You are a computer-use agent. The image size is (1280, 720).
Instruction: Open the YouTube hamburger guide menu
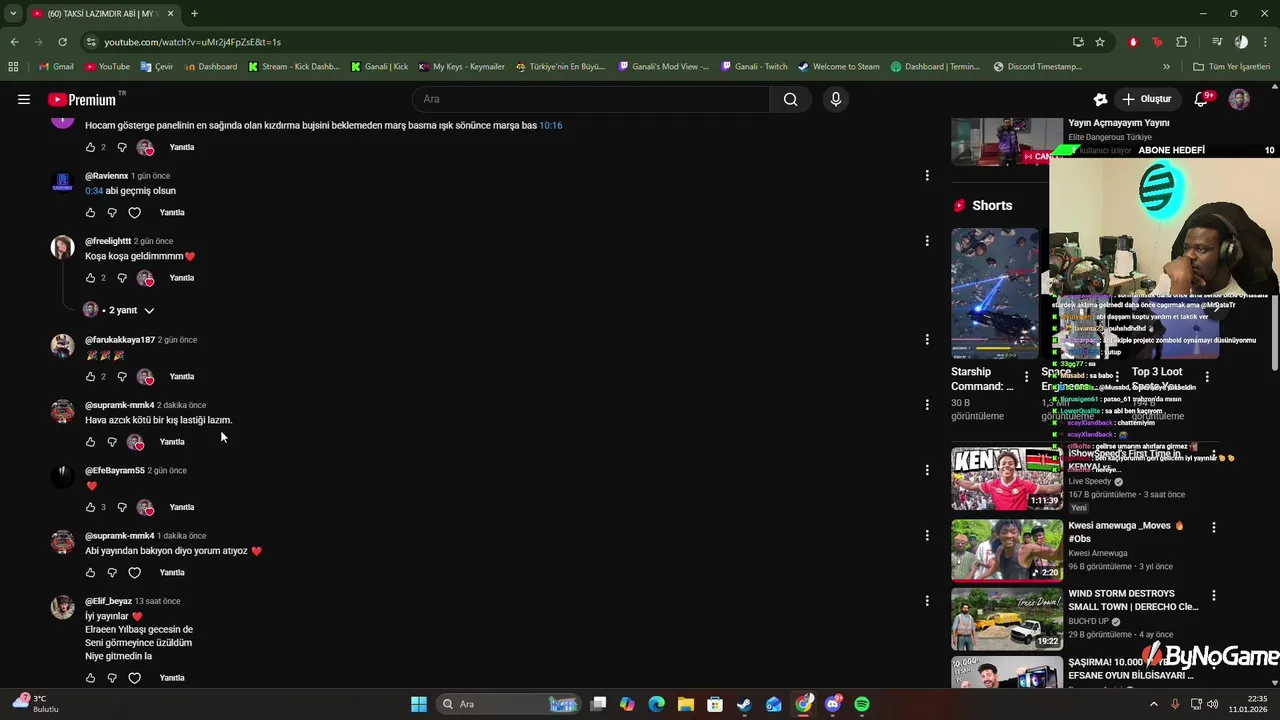pos(24,99)
